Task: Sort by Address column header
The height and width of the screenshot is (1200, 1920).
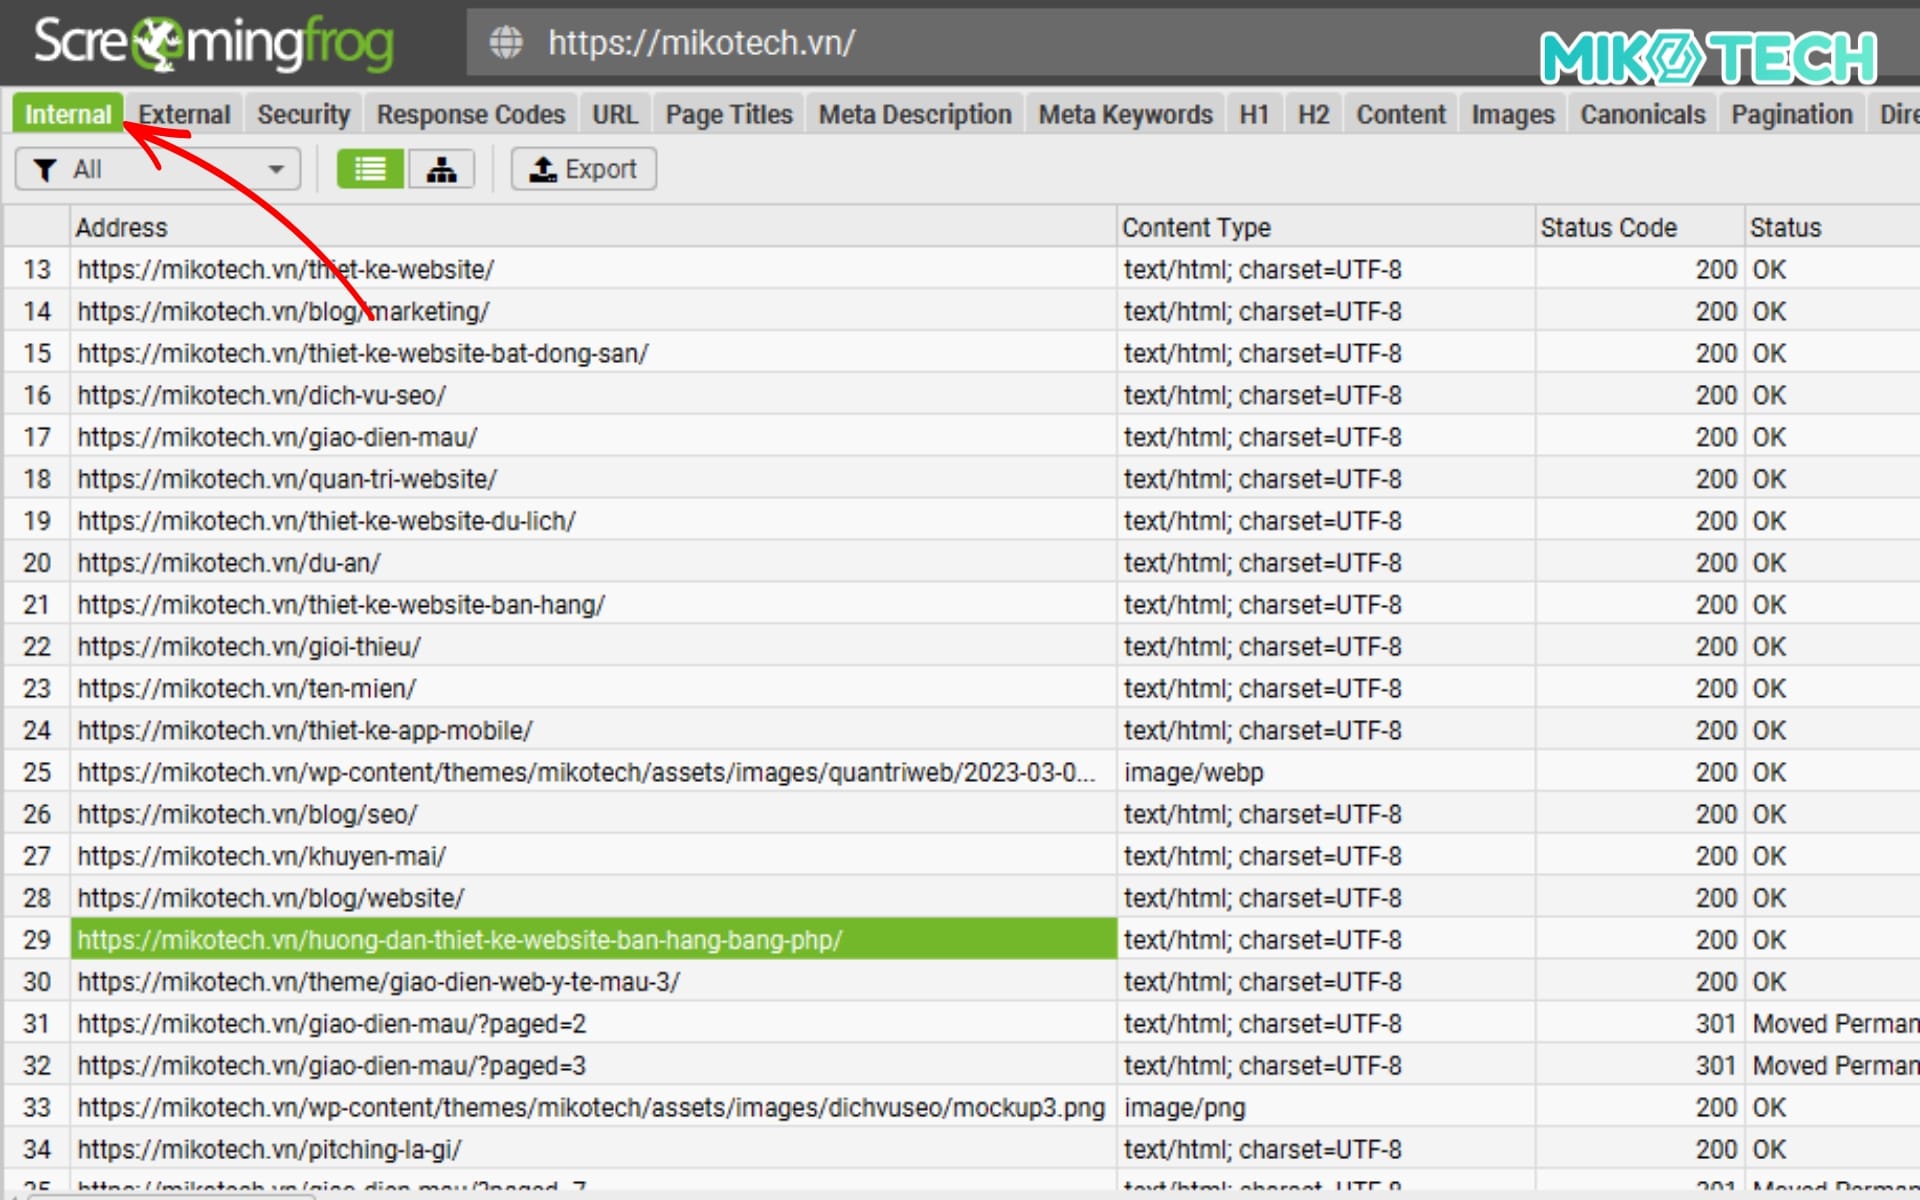Action: [x=590, y=227]
